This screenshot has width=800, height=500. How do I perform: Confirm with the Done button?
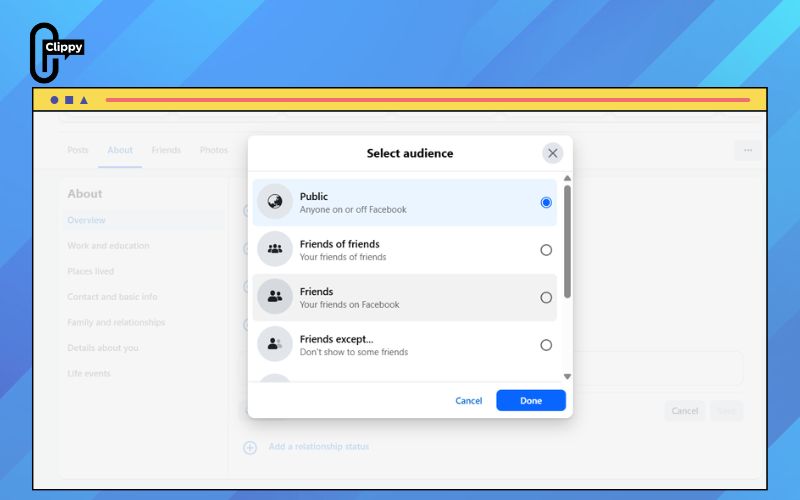coord(531,401)
